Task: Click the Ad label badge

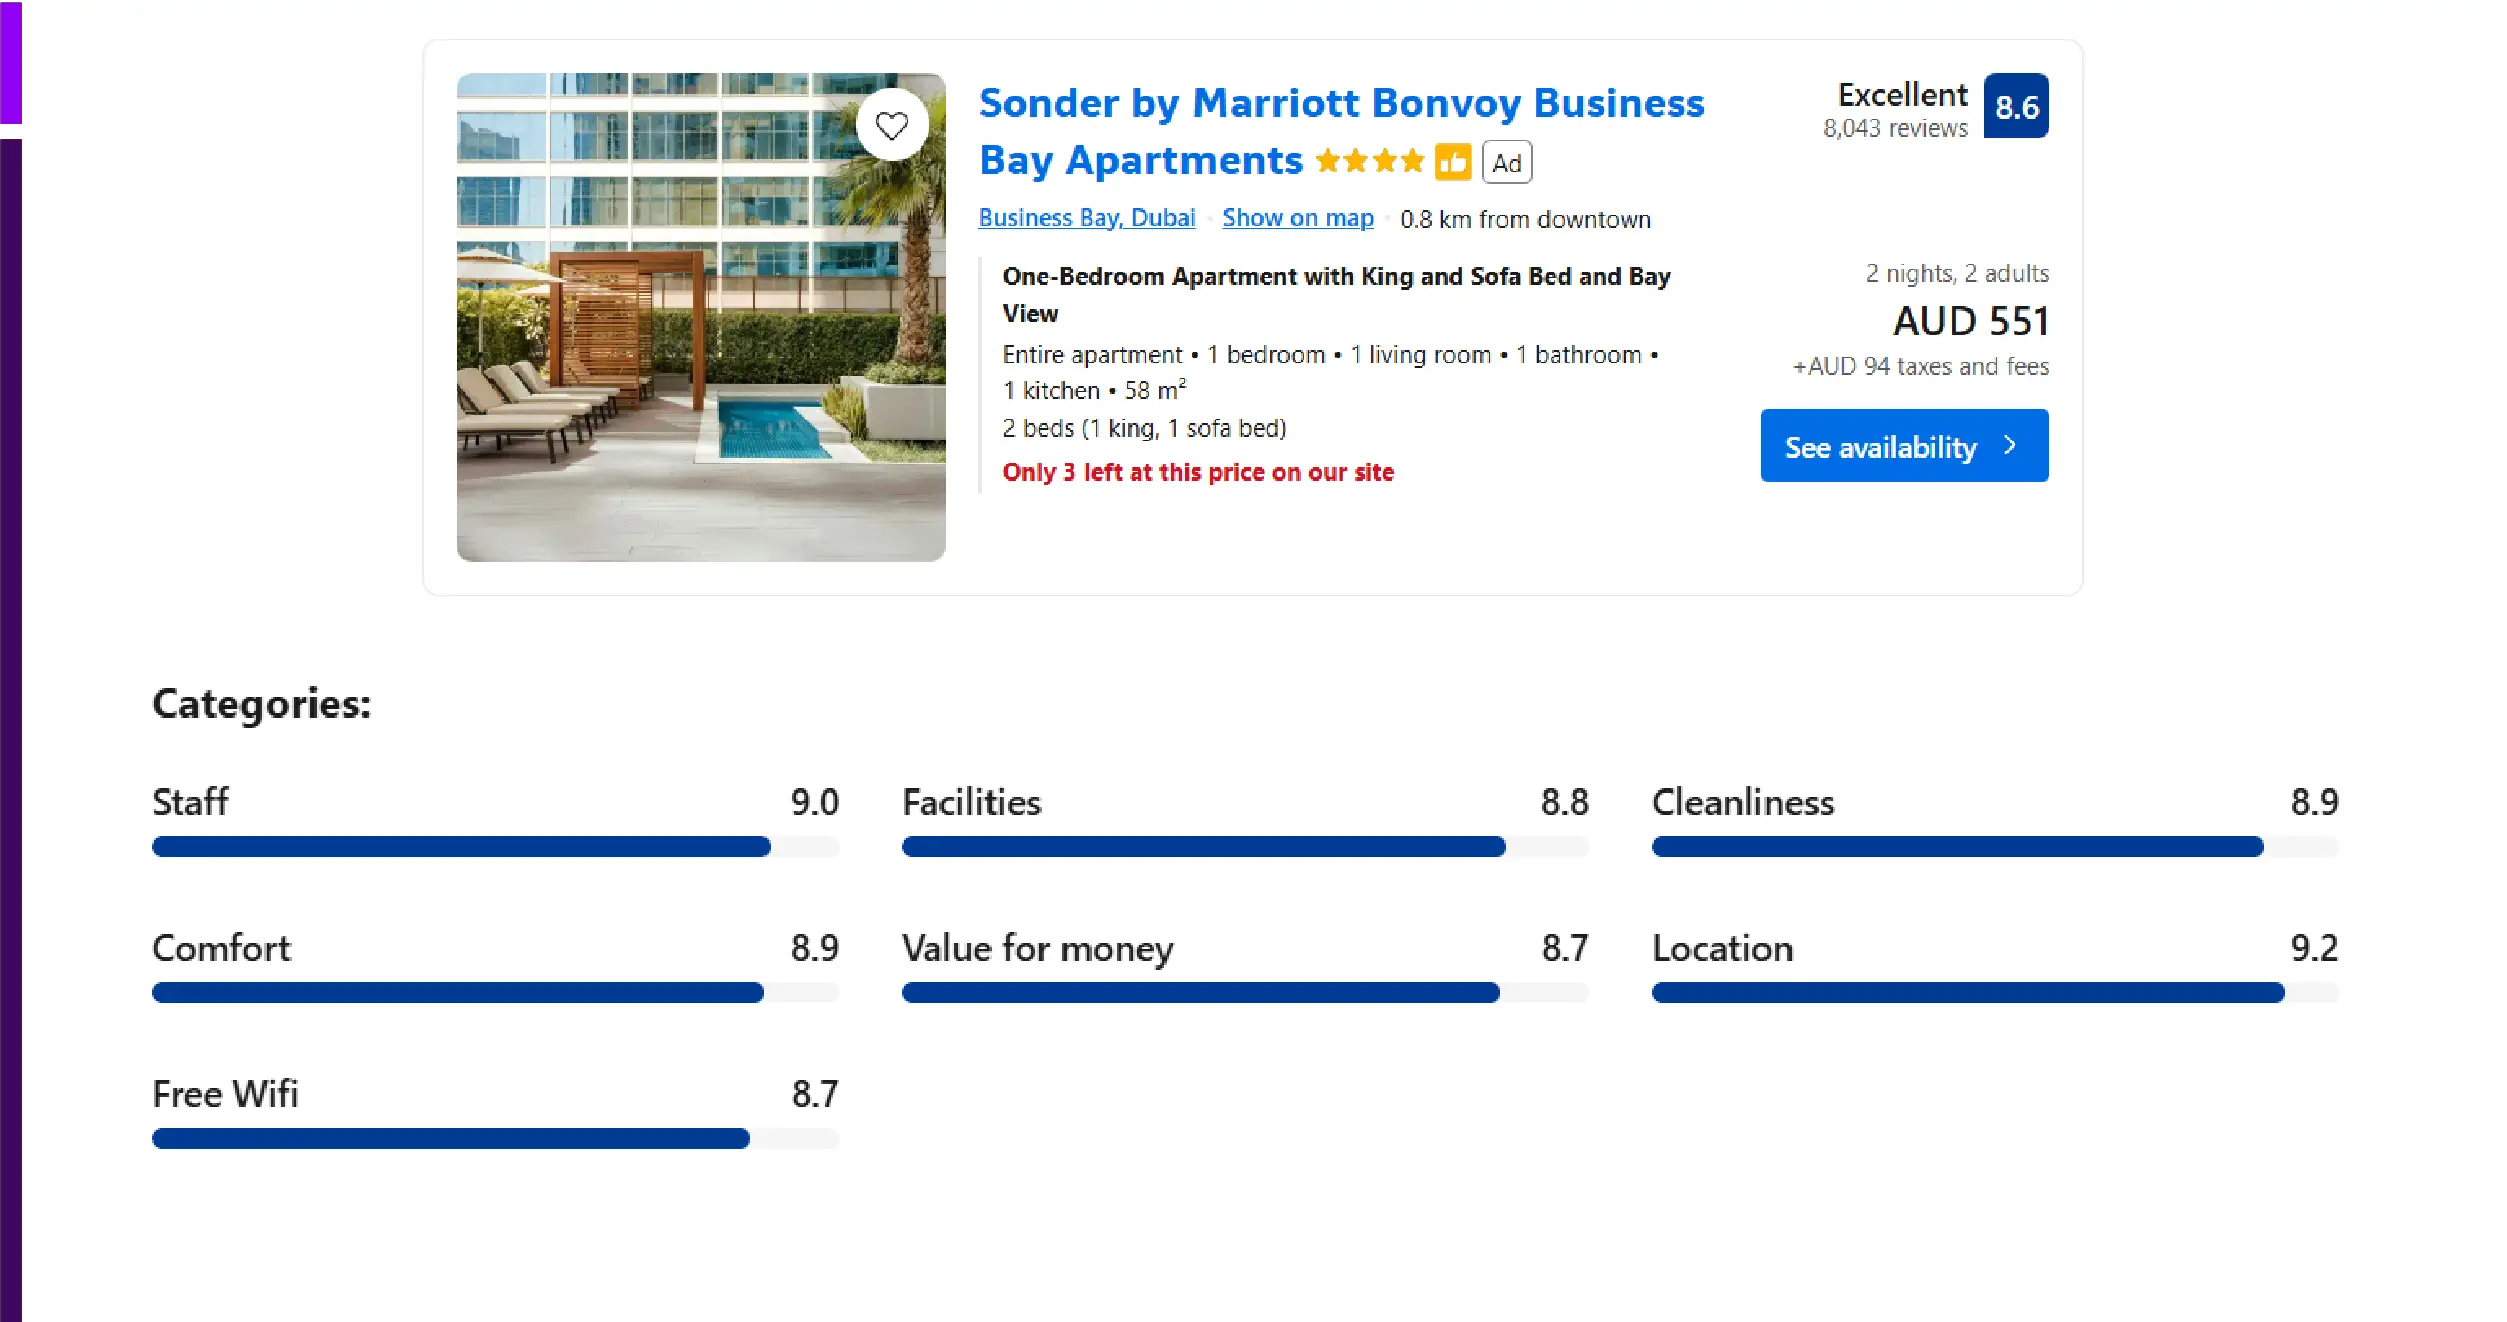Action: [1506, 163]
